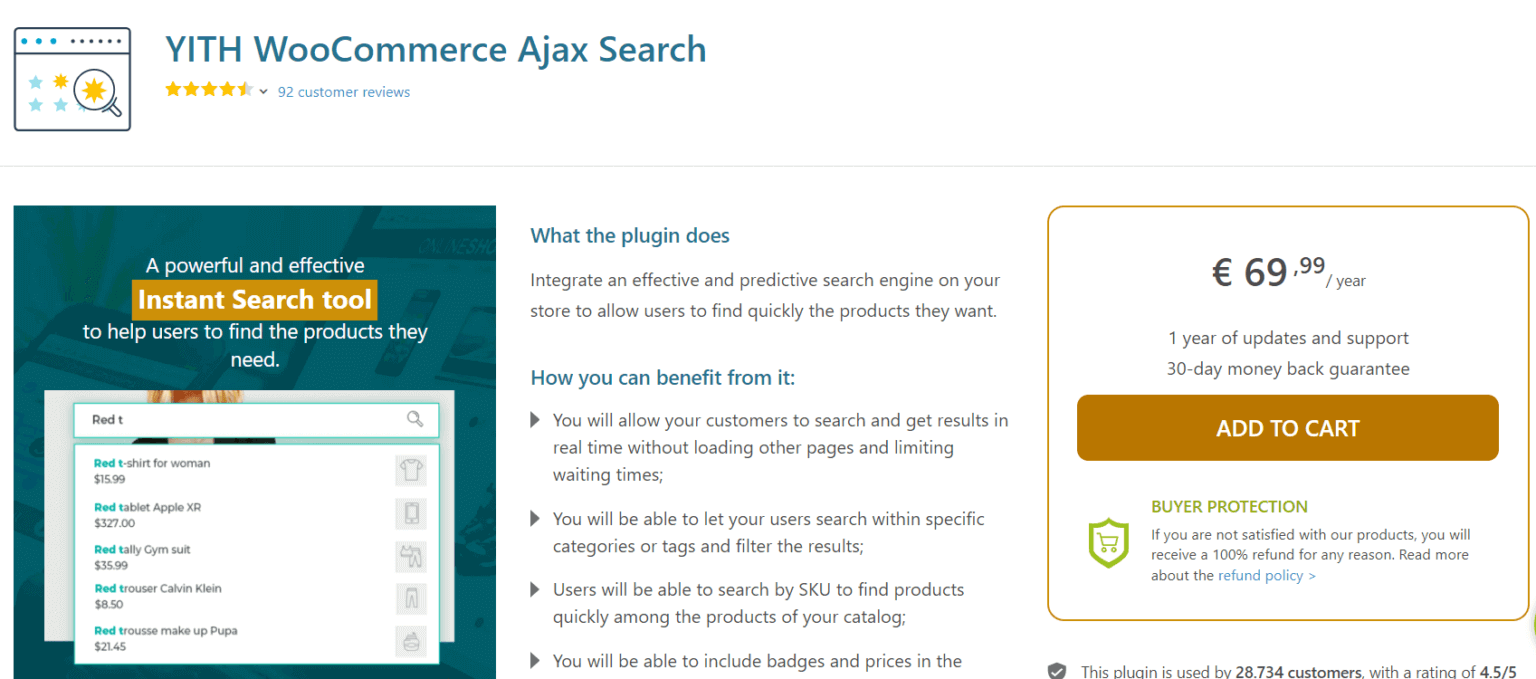Click the yellow star rating
Image resolution: width=1536 pixels, height=679 pixels.
(x=208, y=90)
